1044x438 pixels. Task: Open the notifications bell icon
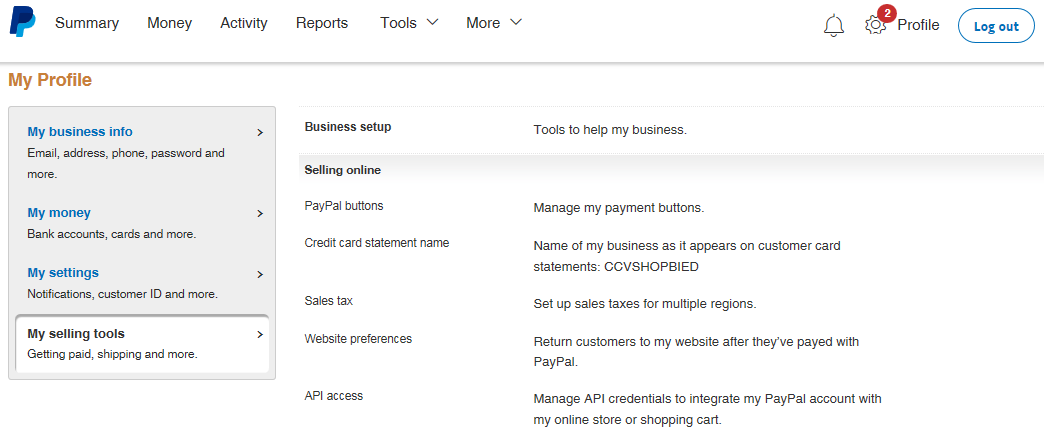[x=833, y=26]
